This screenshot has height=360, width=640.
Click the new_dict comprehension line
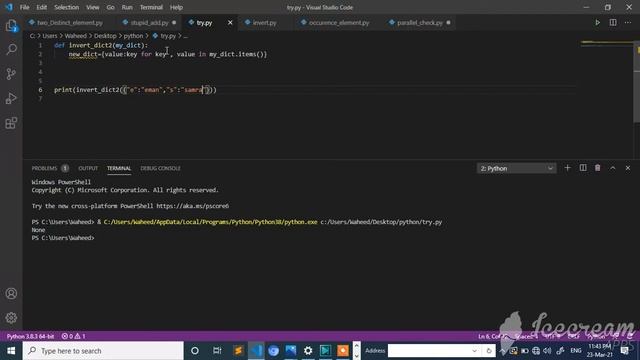[168, 54]
